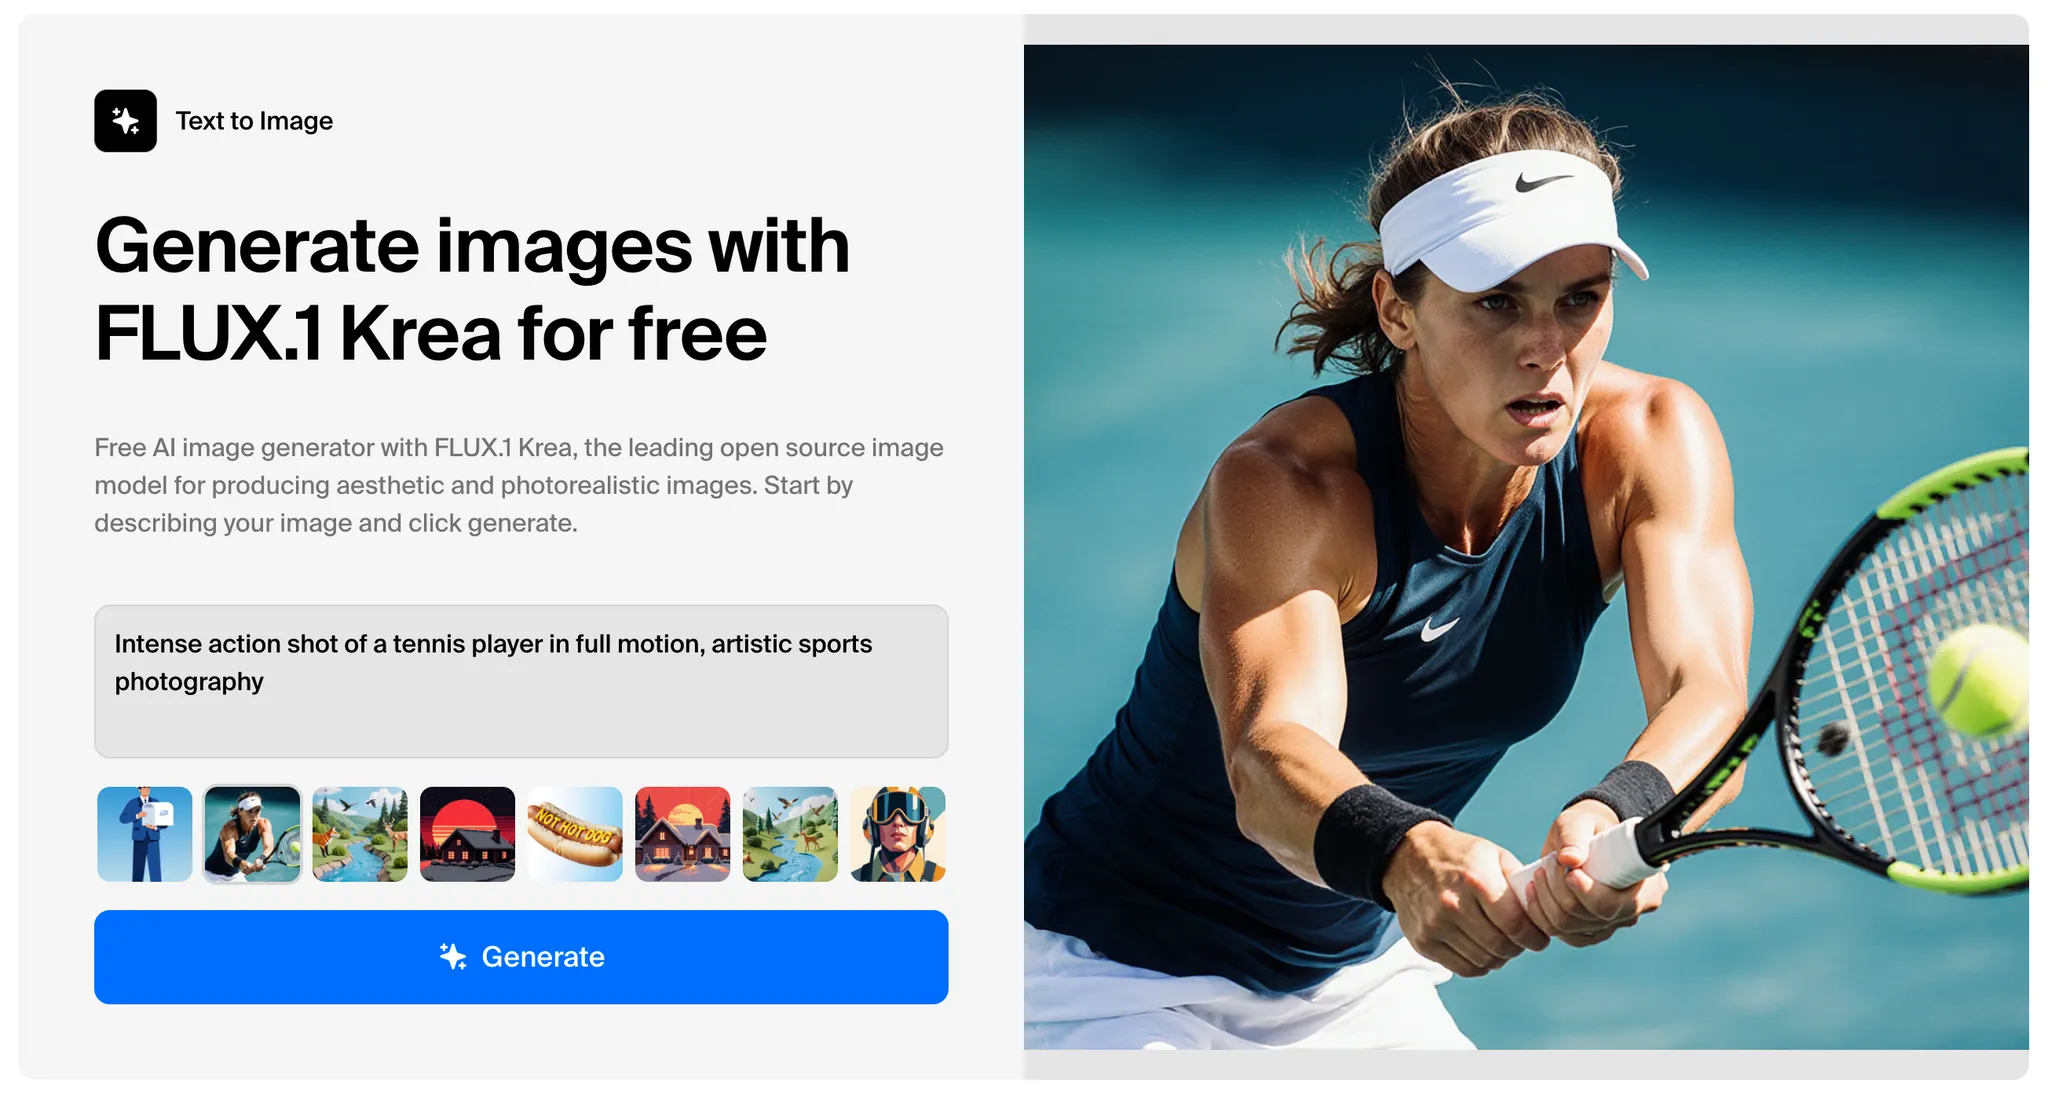Pick the businessman in blue suit thumbnail

145,834
